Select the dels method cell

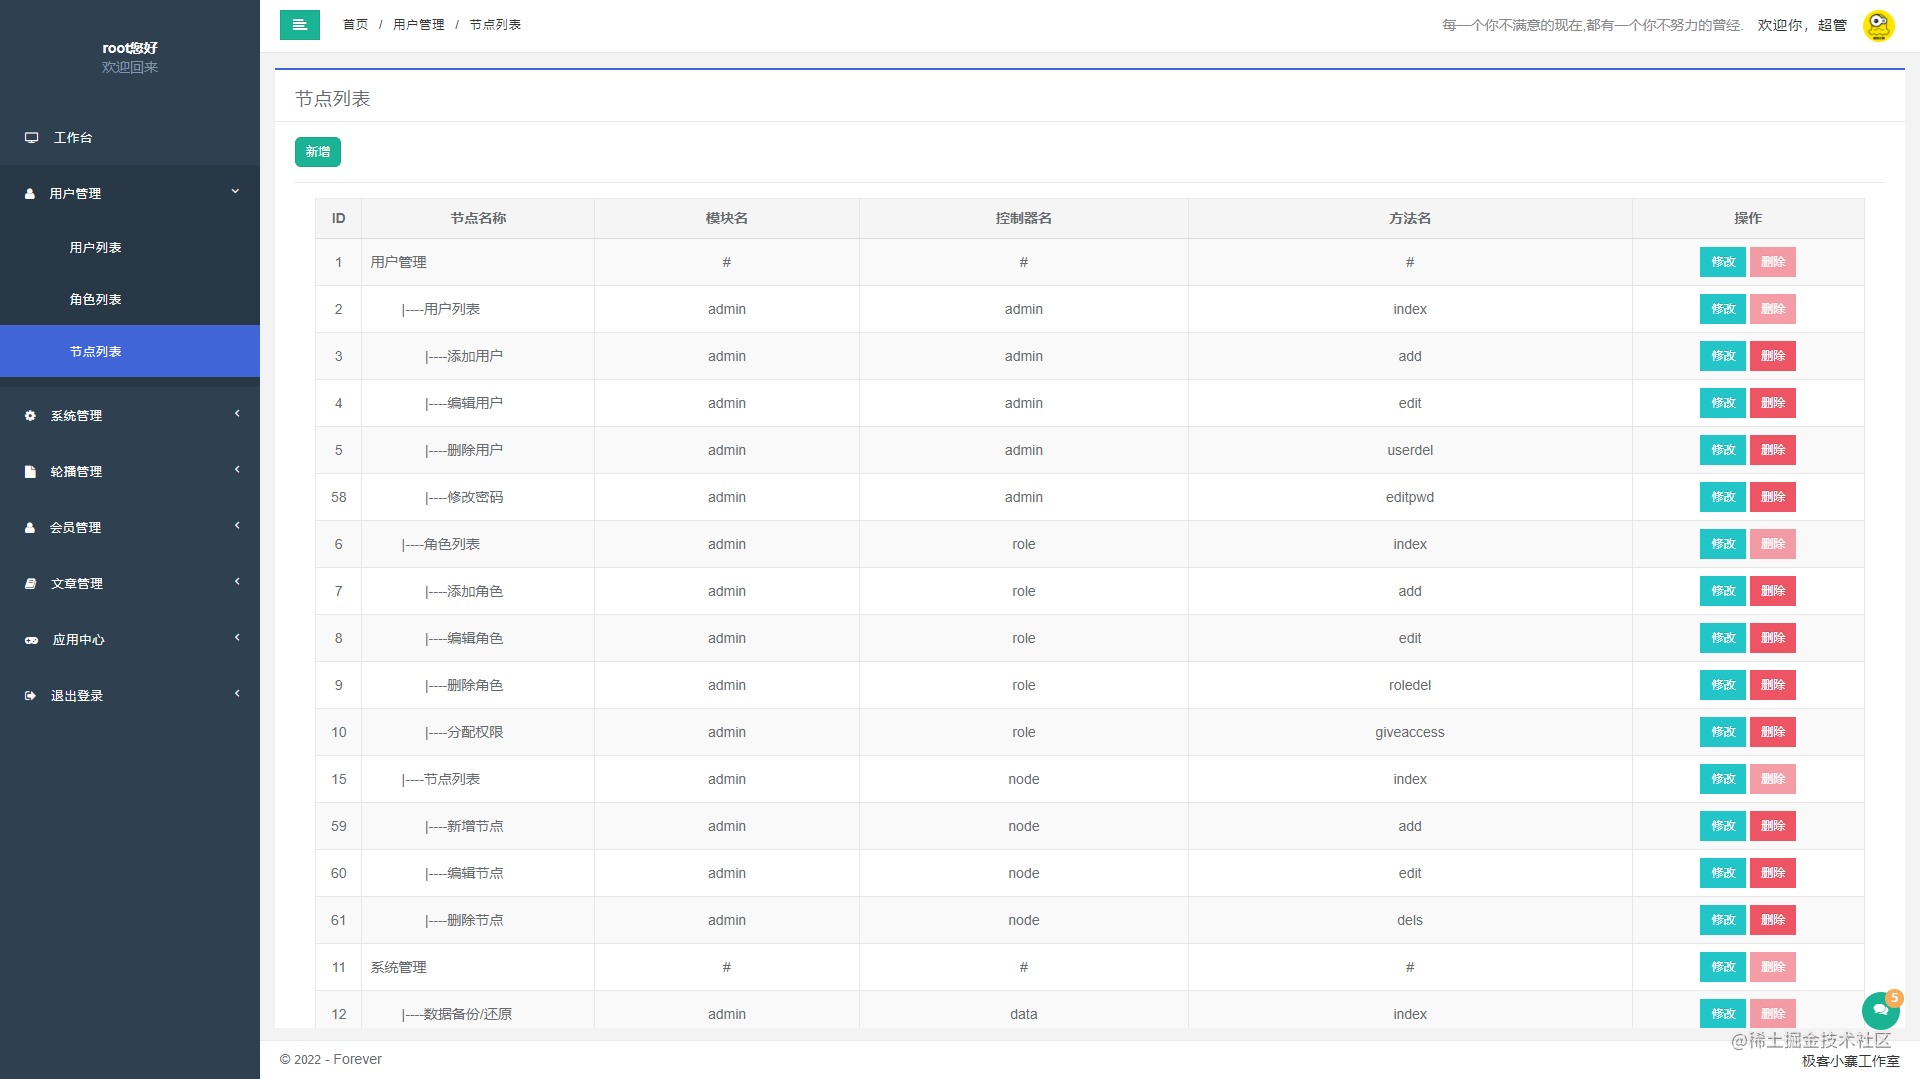[x=1410, y=920]
